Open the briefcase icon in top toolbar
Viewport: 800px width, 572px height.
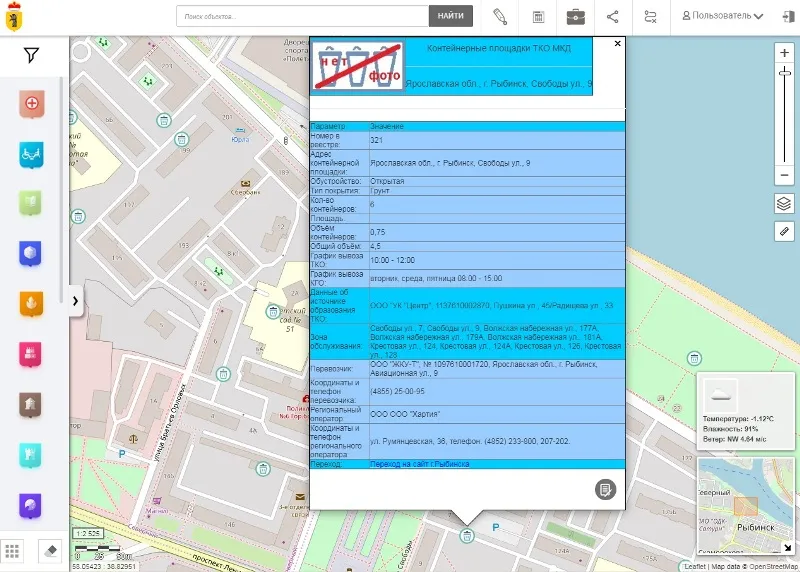tap(576, 16)
